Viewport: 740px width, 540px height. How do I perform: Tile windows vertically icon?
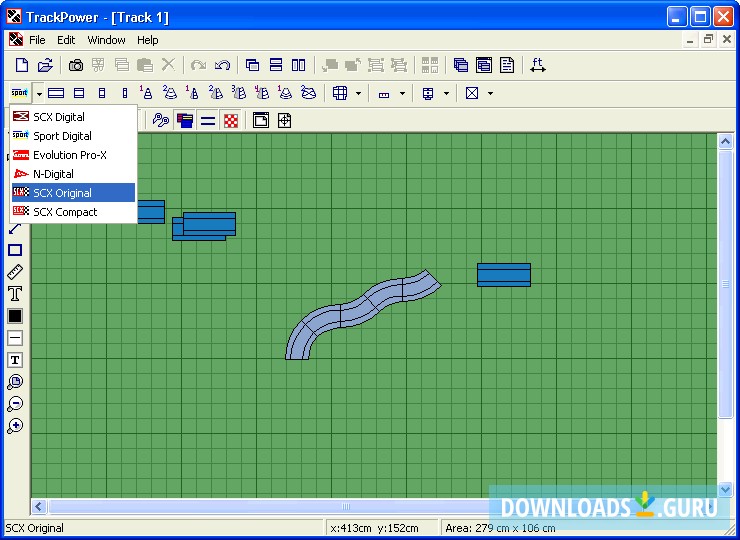click(x=298, y=65)
